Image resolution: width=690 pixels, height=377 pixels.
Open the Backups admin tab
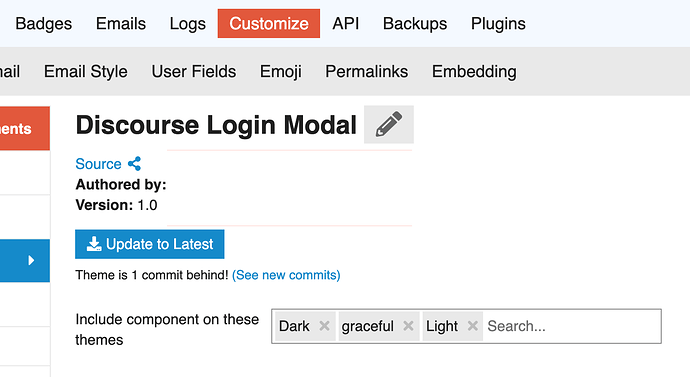click(415, 23)
